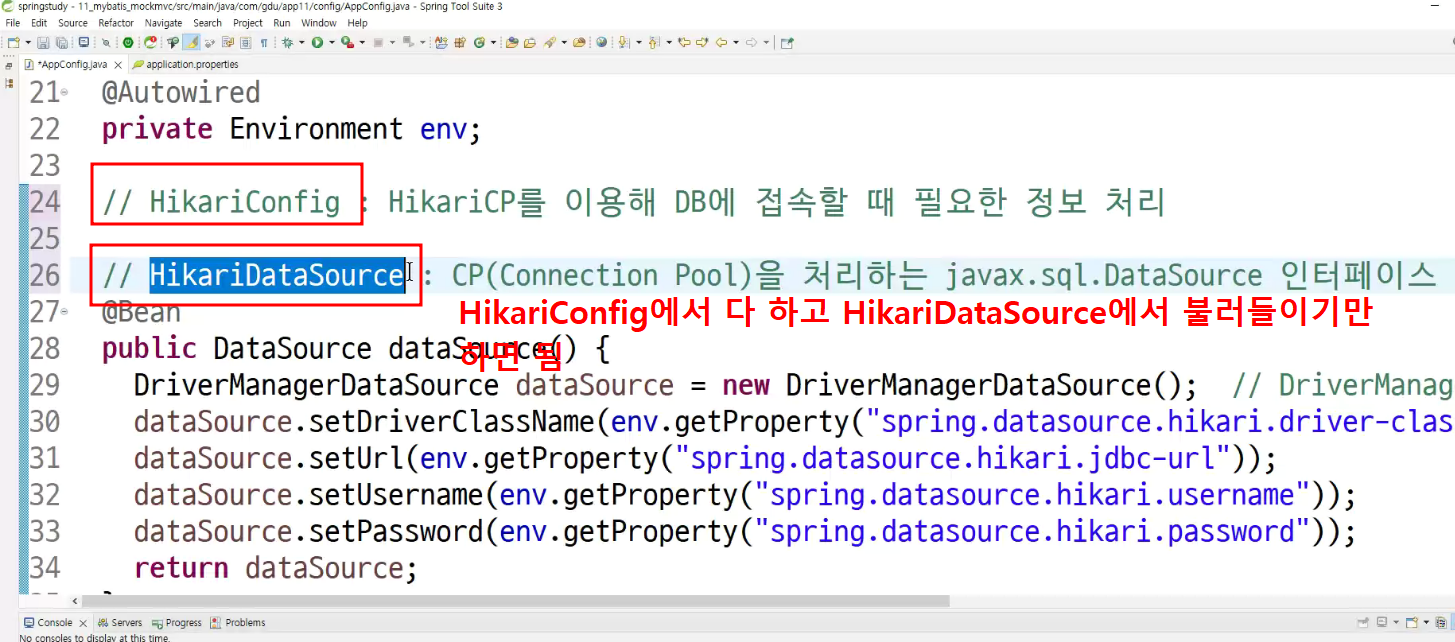Click "setUsername" on line 32
This screenshot has height=642, width=1455.
coord(397,495)
